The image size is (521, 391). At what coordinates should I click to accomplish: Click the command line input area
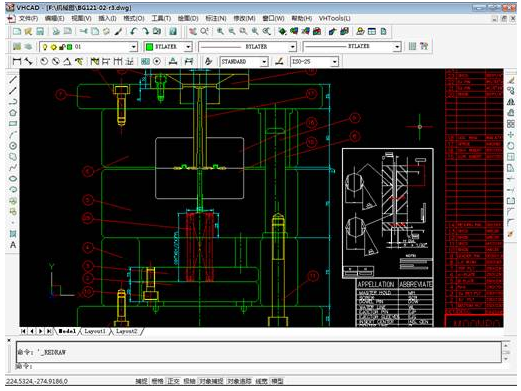(259, 366)
